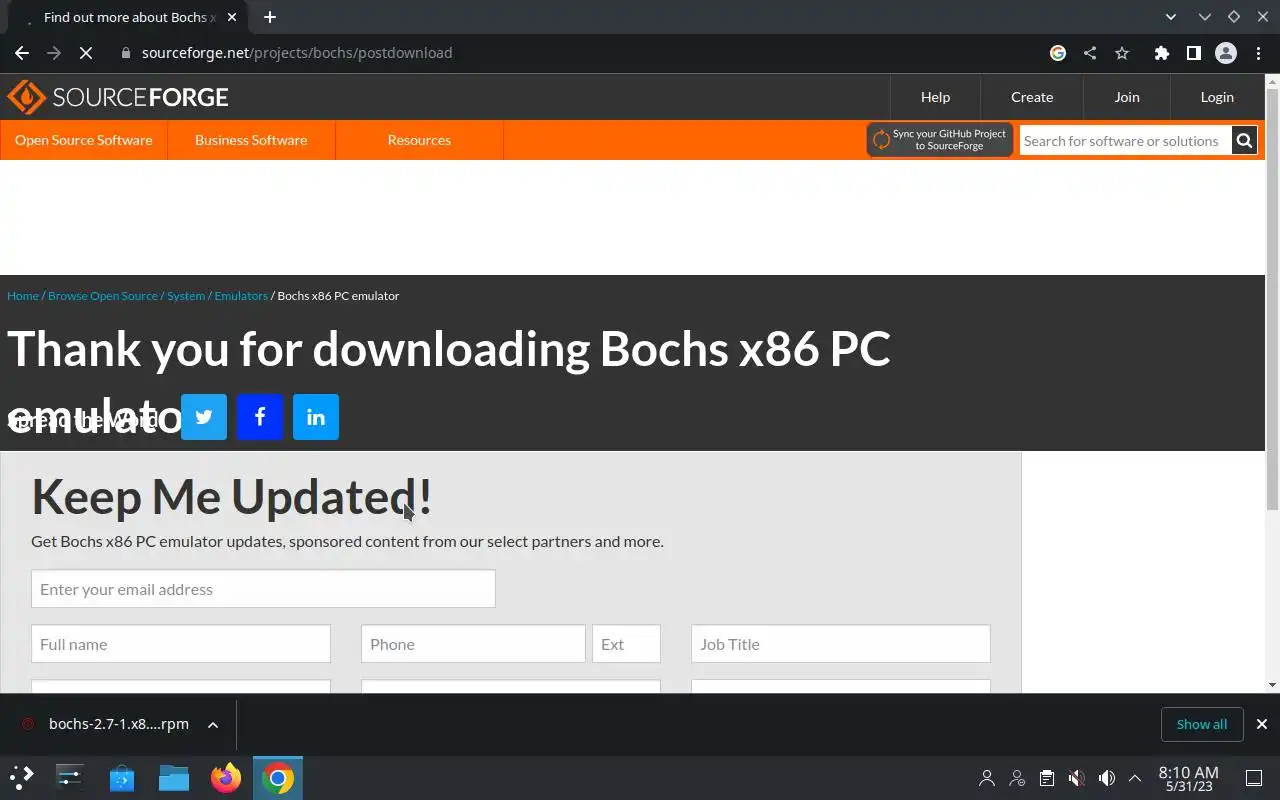
Task: Open Chrome profile avatar
Action: 1226,53
